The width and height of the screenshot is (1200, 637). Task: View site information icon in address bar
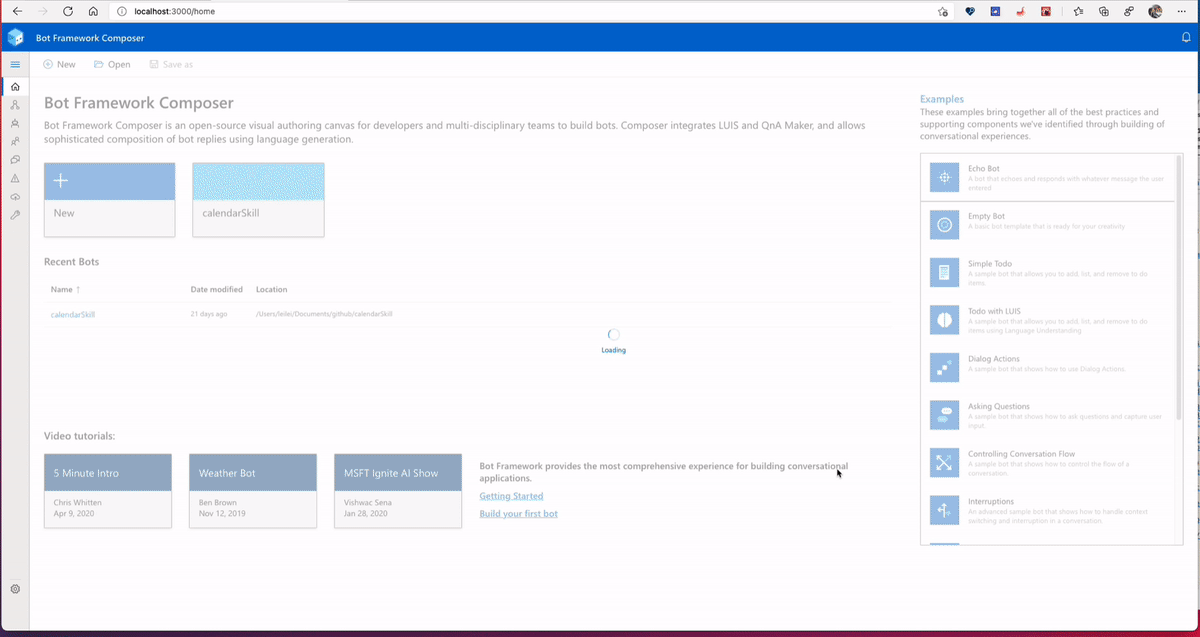tap(121, 11)
